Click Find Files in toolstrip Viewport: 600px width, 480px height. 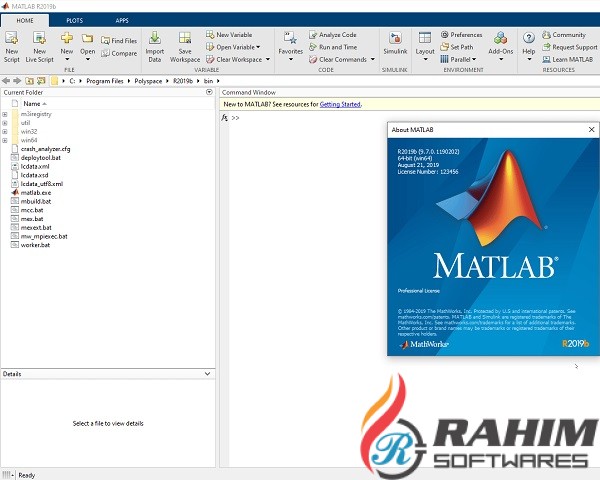click(x=119, y=41)
